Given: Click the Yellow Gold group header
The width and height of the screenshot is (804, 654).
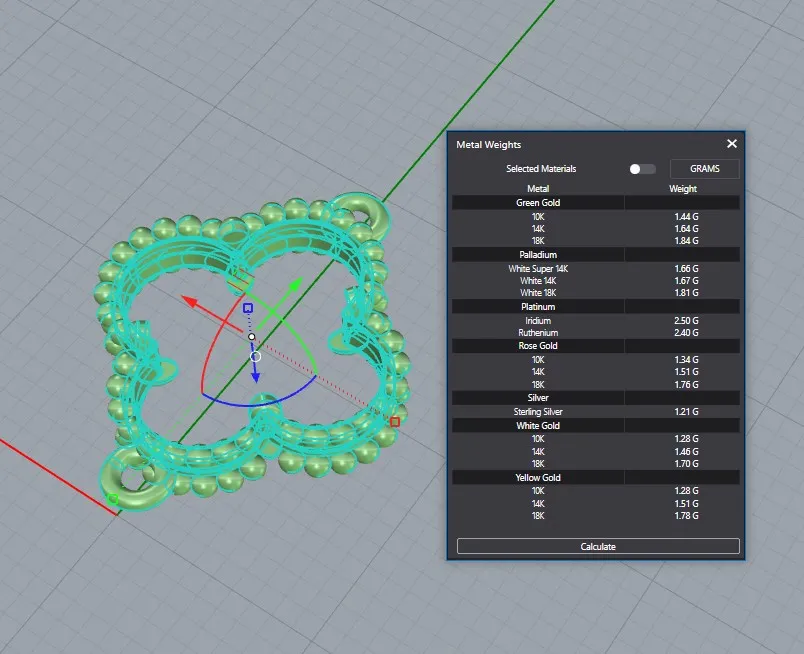Looking at the screenshot, I should pyautogui.click(x=538, y=478).
